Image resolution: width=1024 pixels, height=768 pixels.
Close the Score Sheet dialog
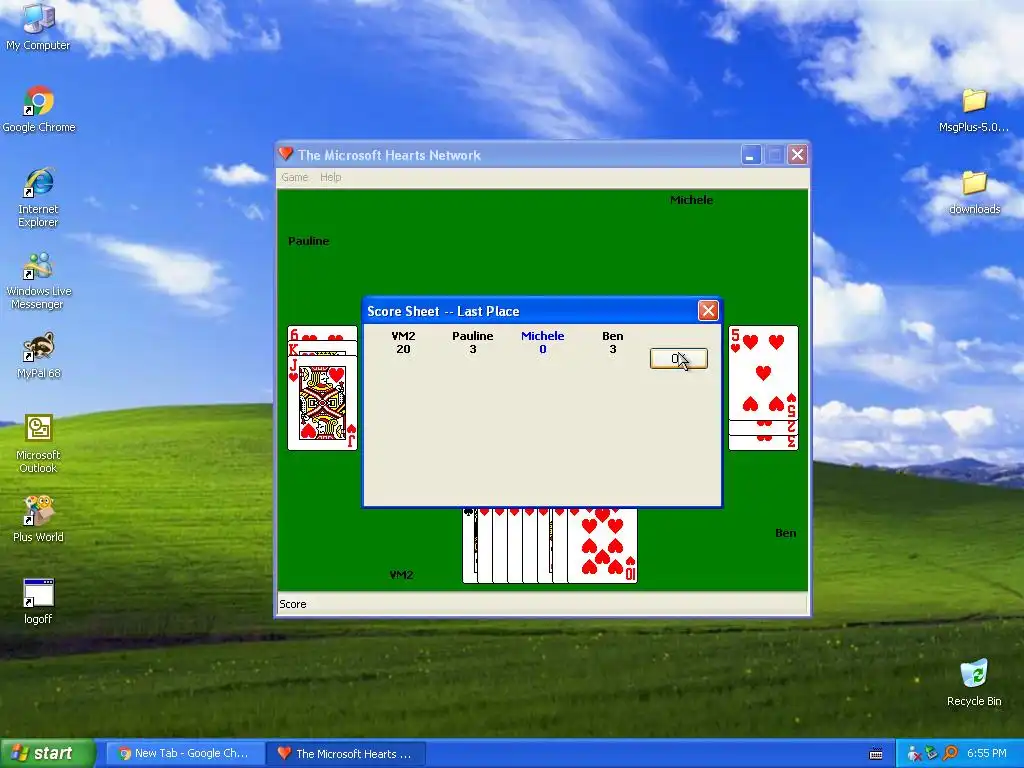point(708,311)
